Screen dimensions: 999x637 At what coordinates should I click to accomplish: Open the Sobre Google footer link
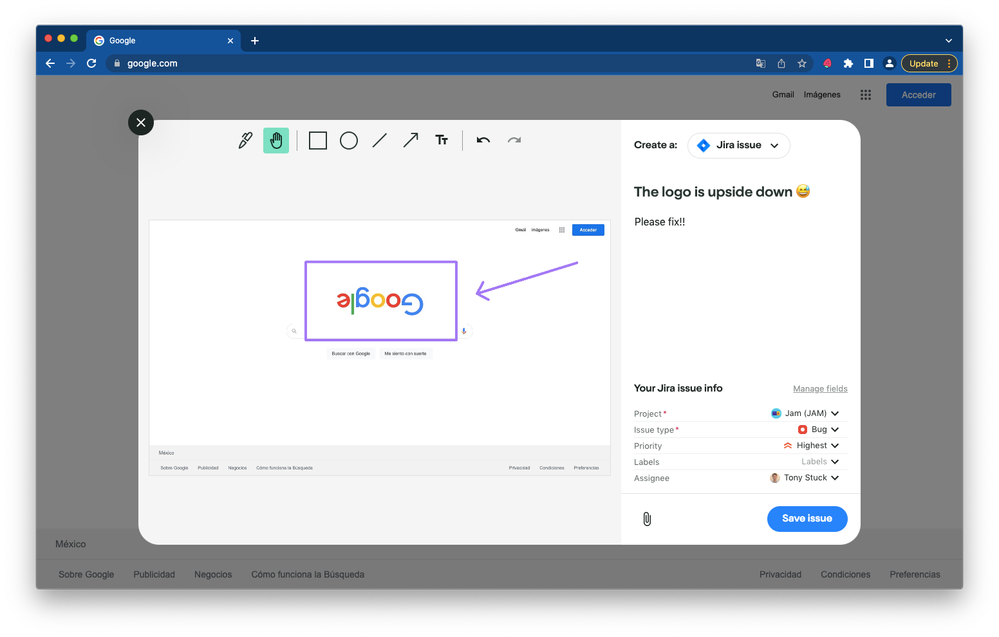point(86,574)
